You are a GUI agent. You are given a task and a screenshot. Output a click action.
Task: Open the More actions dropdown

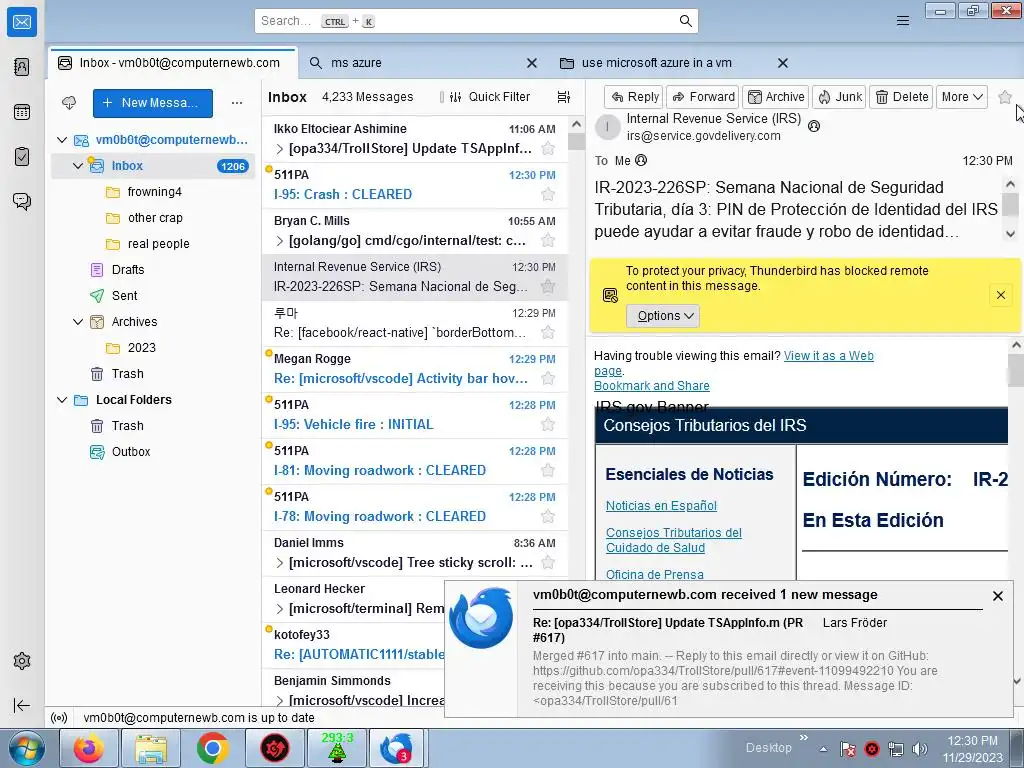point(961,97)
